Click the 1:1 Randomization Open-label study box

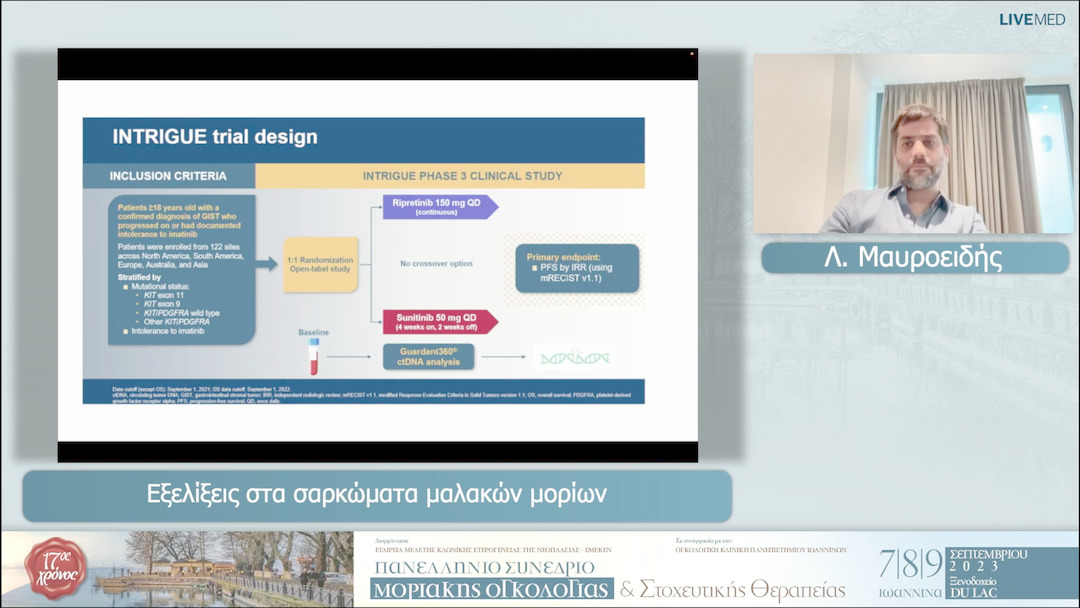[320, 264]
